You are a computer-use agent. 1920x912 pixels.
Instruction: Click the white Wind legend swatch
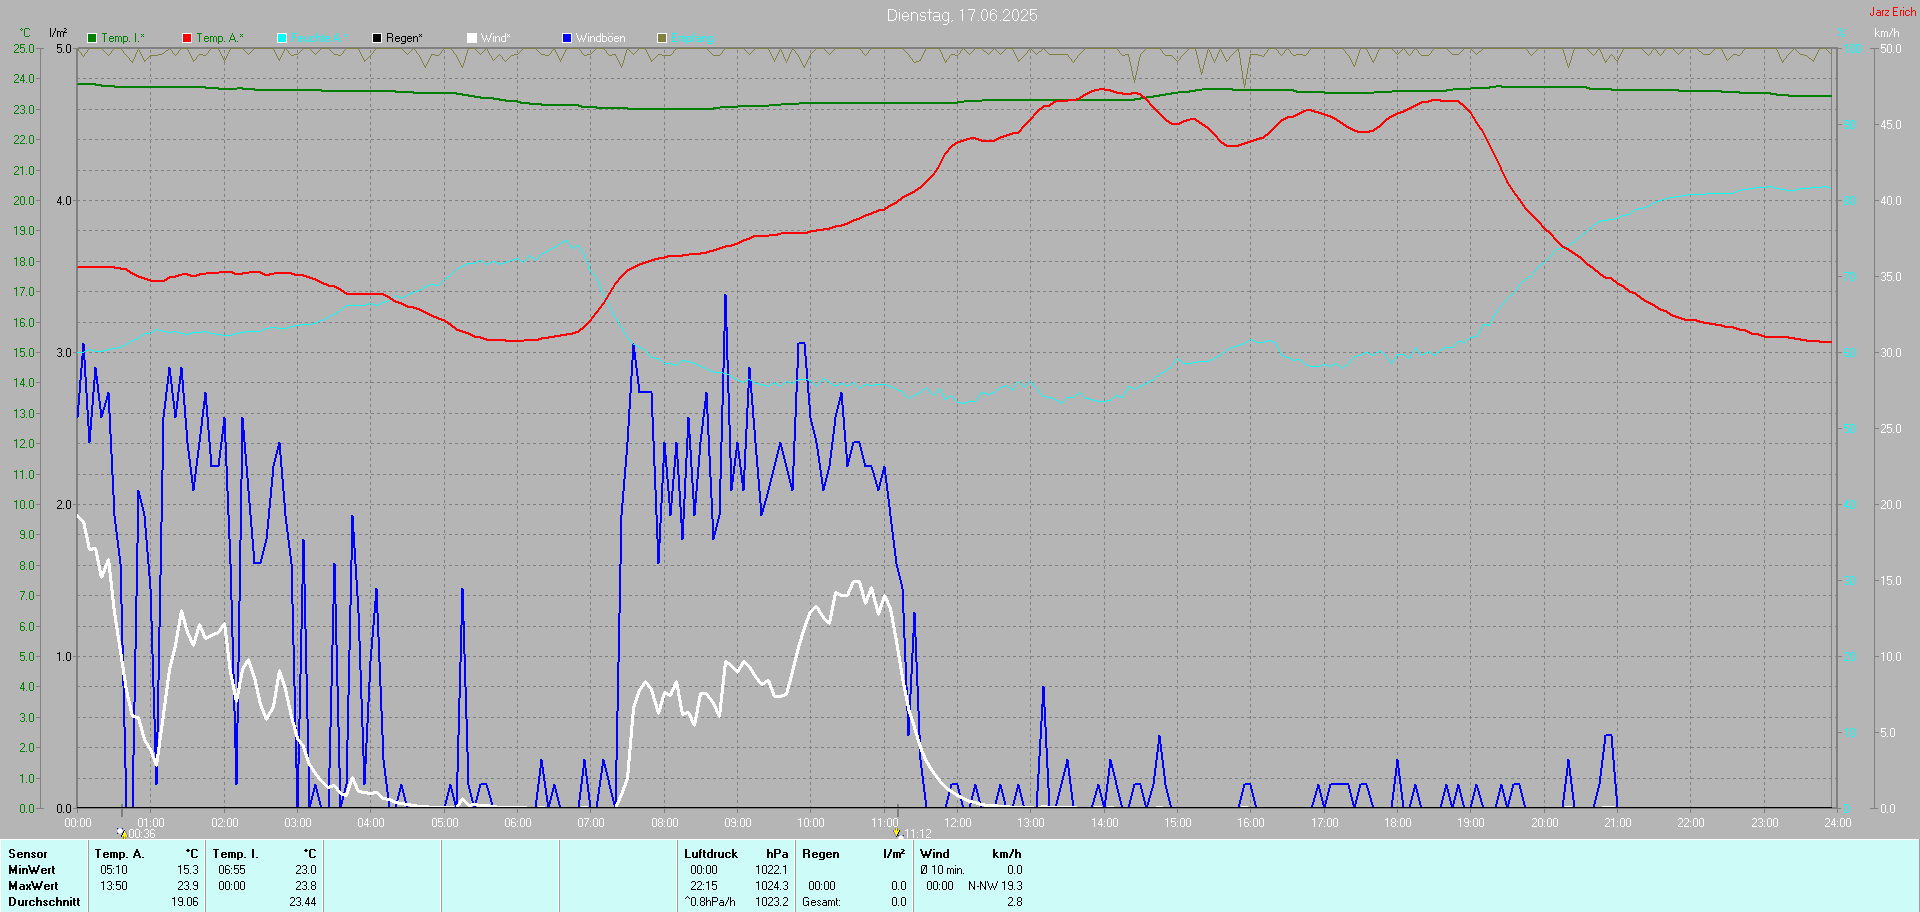pyautogui.click(x=472, y=38)
